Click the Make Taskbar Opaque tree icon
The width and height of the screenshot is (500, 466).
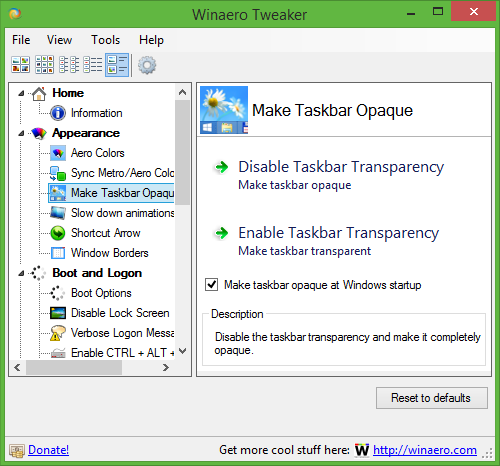pyautogui.click(x=58, y=193)
